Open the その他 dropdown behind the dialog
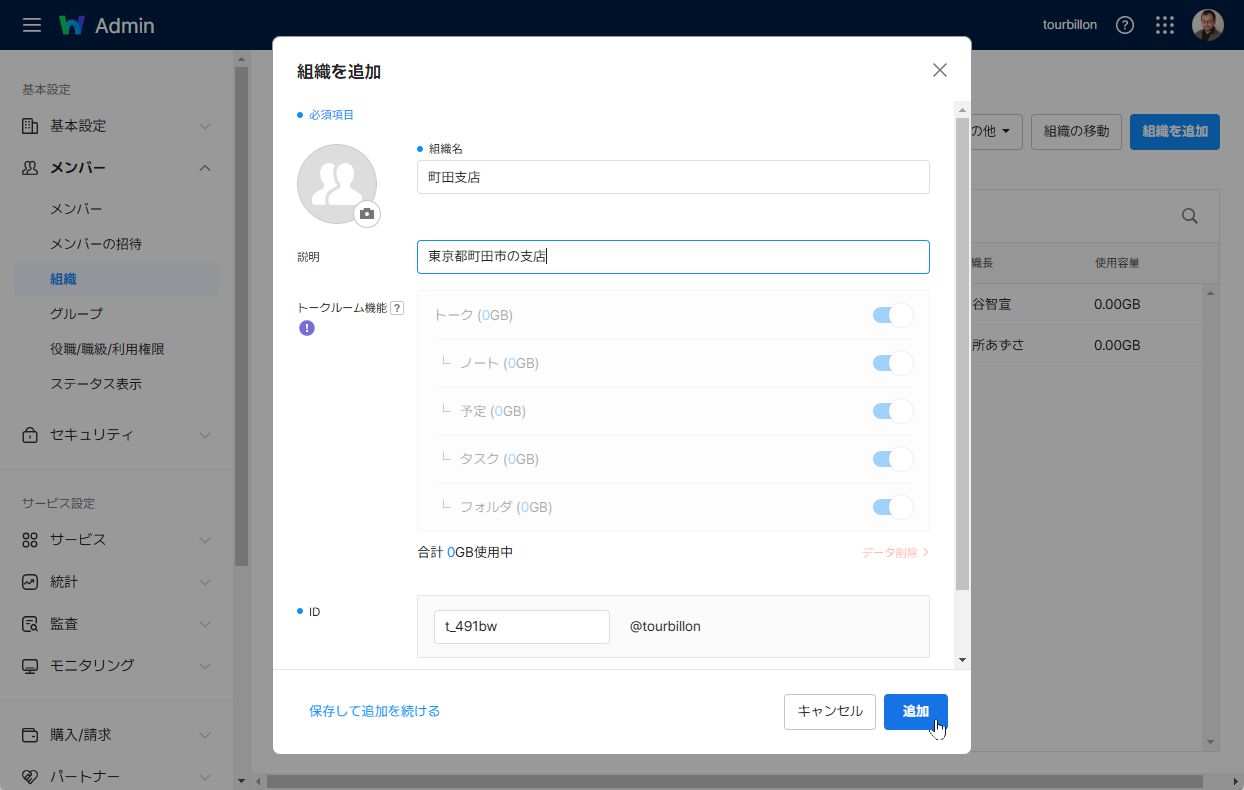Image resolution: width=1244 pixels, height=790 pixels. tap(996, 131)
